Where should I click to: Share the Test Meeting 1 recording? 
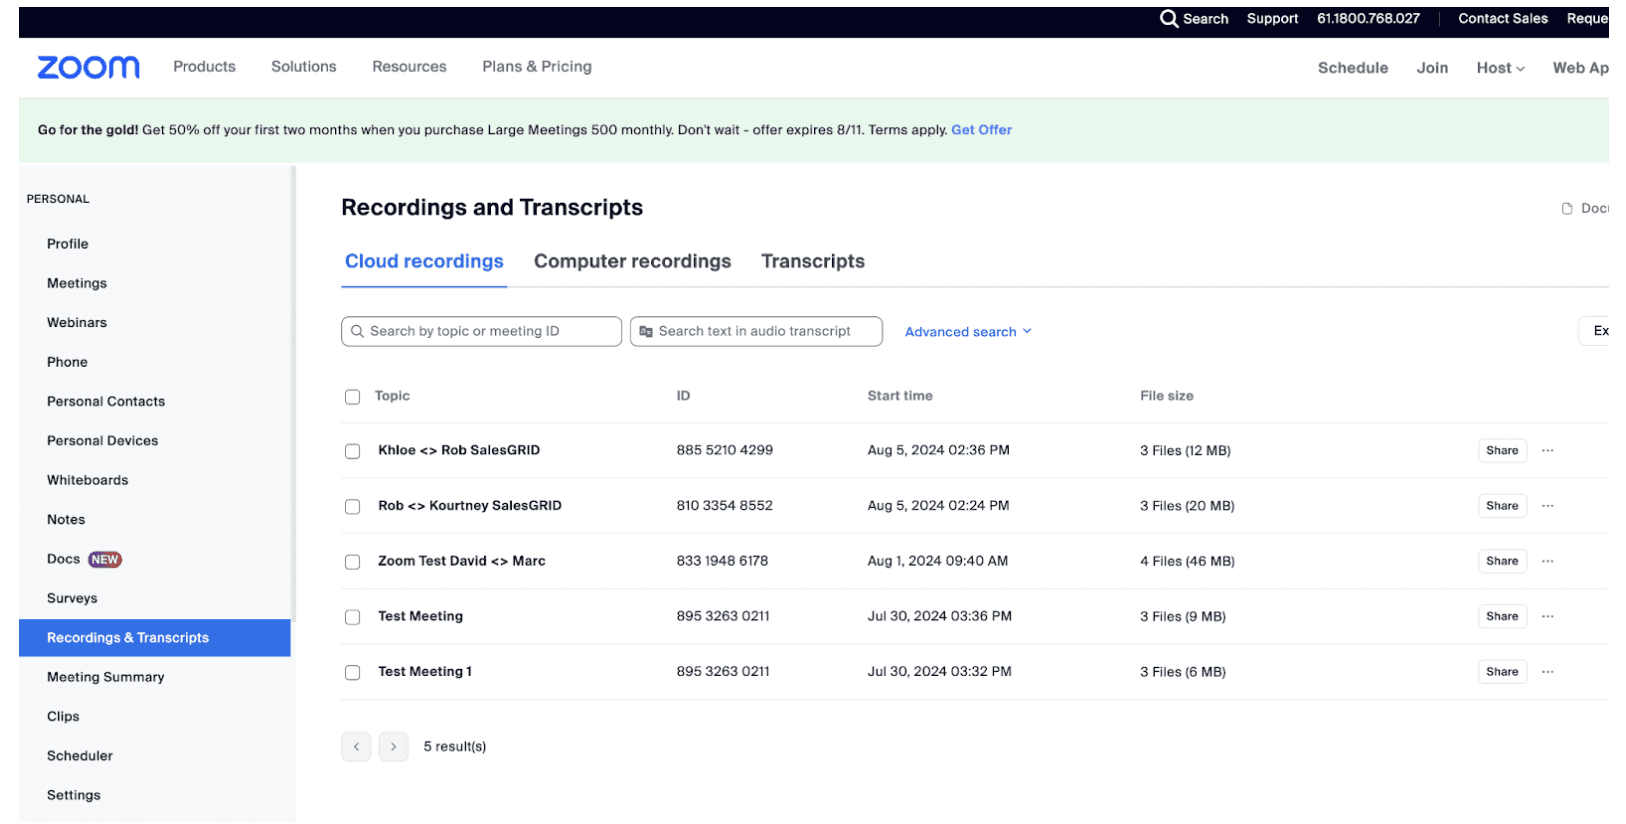click(x=1502, y=672)
